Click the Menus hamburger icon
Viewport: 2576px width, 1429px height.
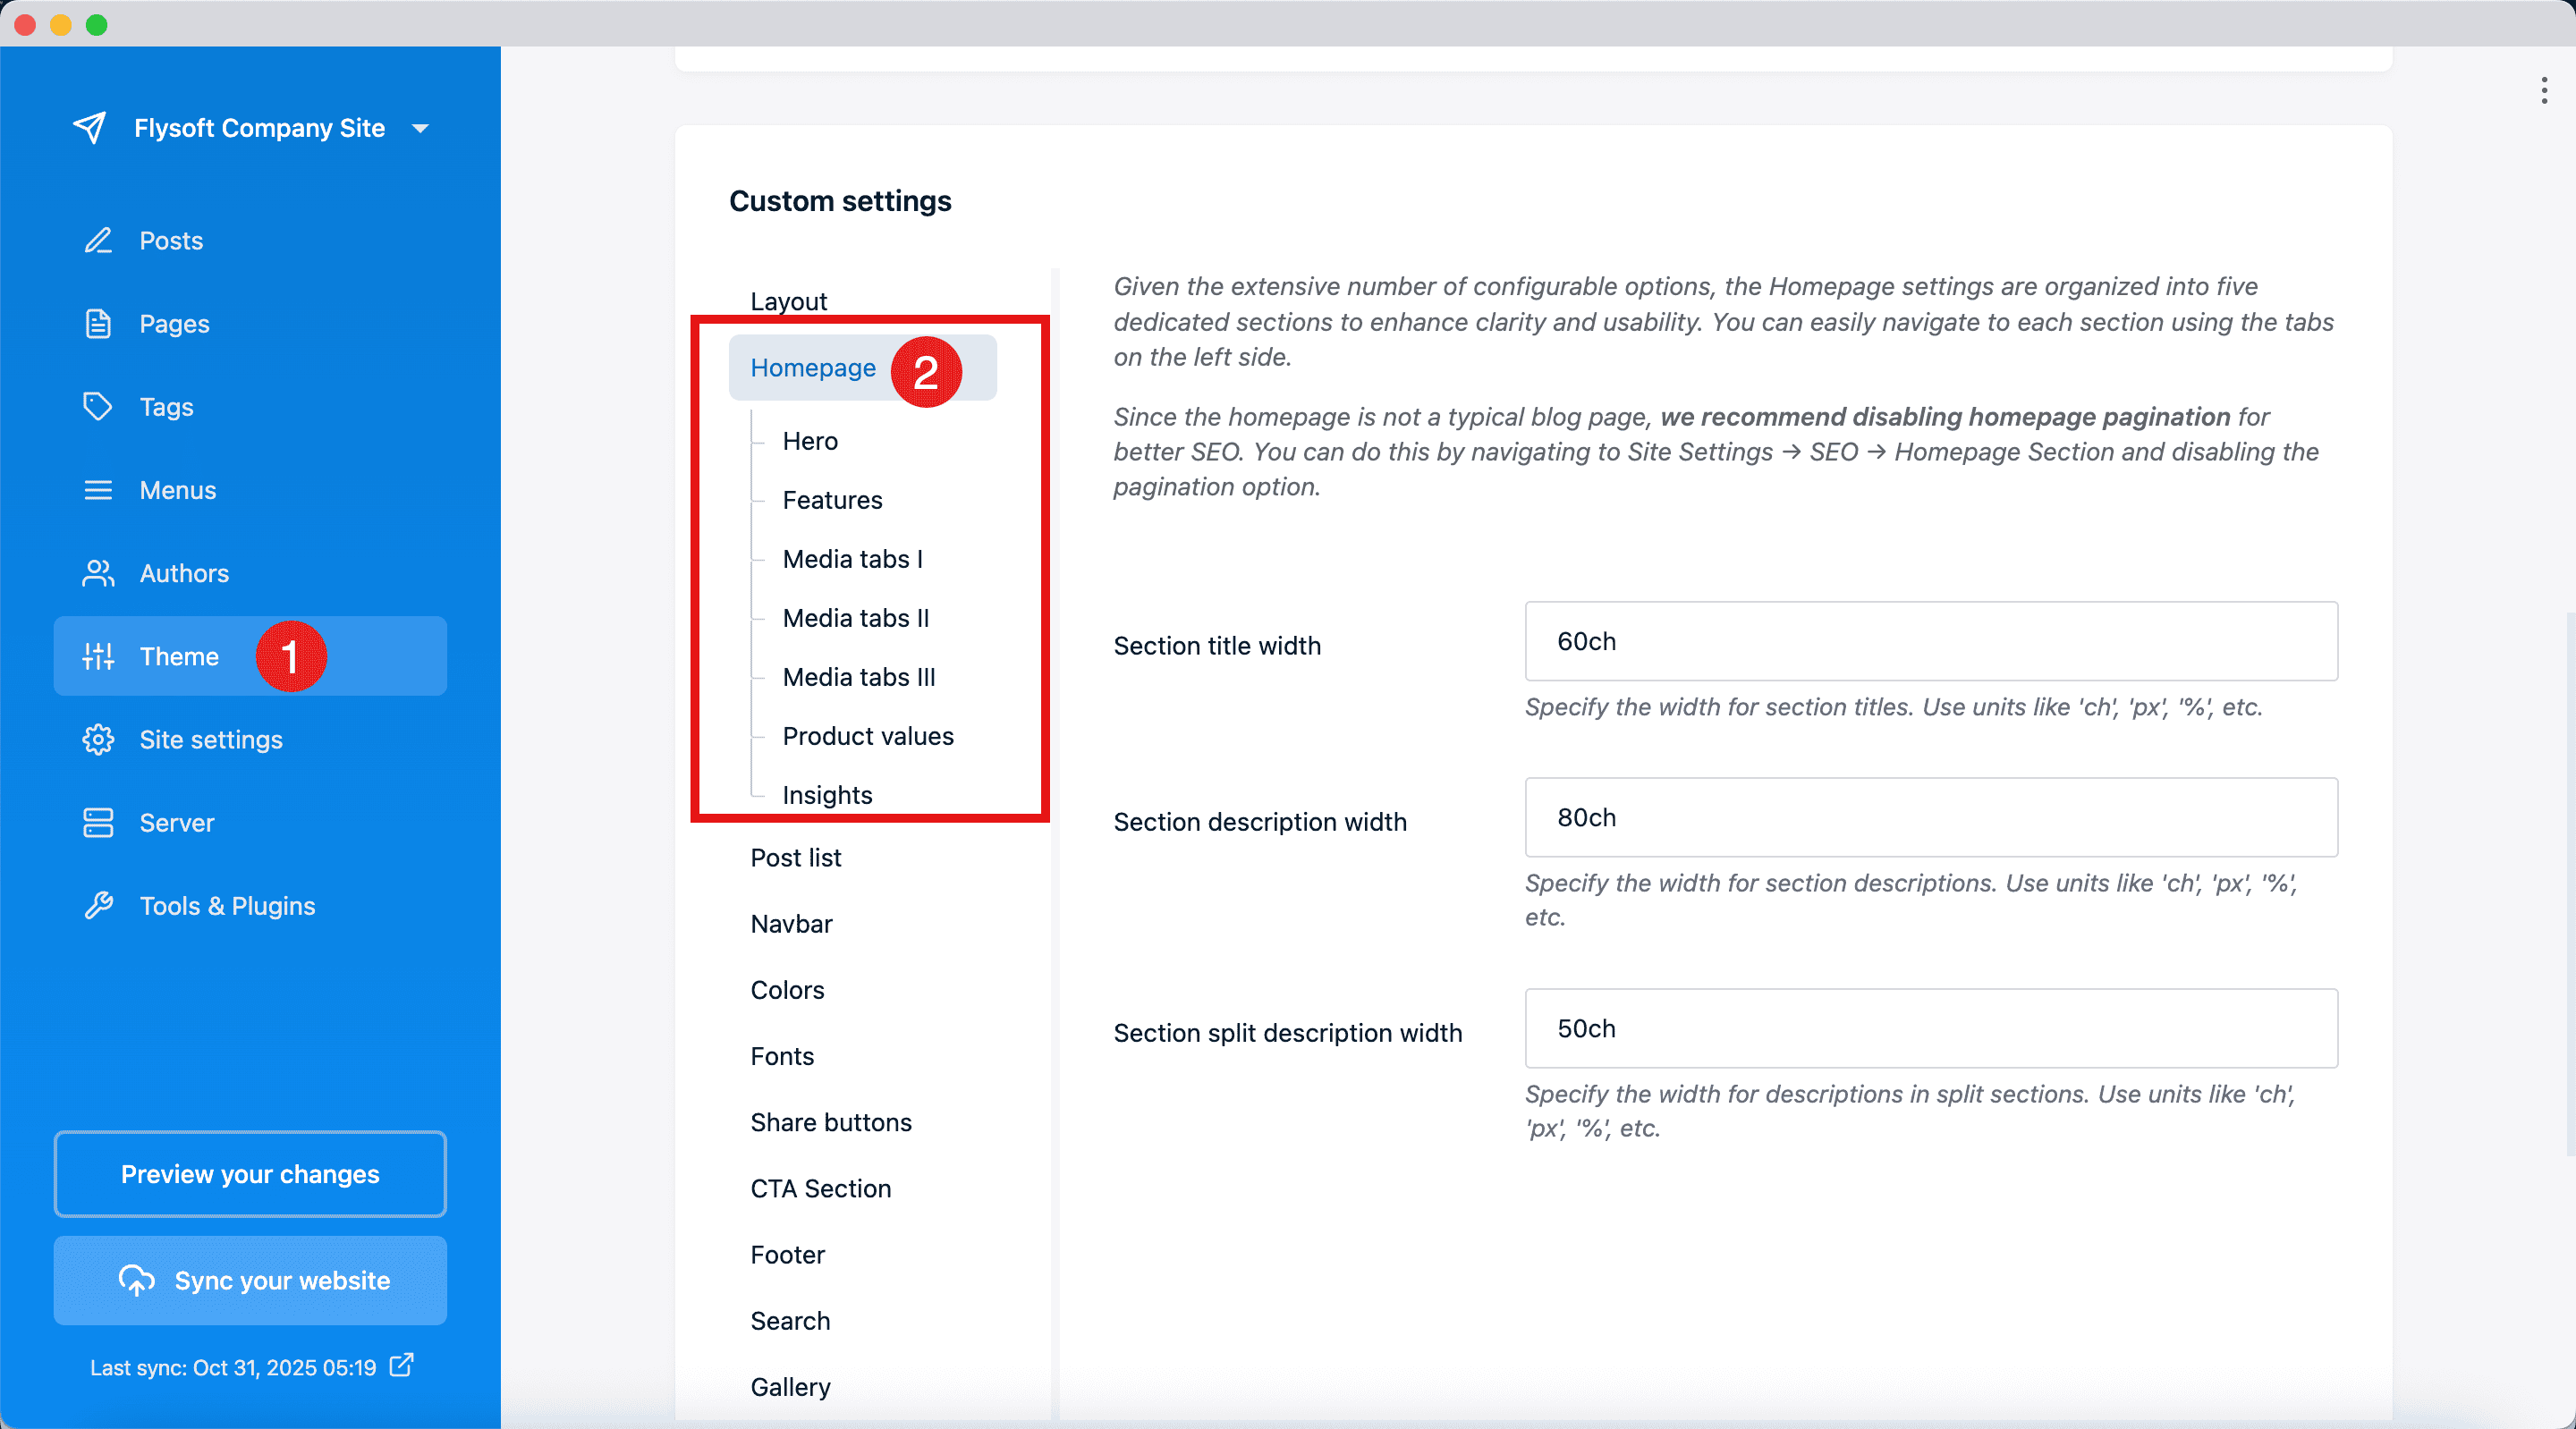pos(98,490)
